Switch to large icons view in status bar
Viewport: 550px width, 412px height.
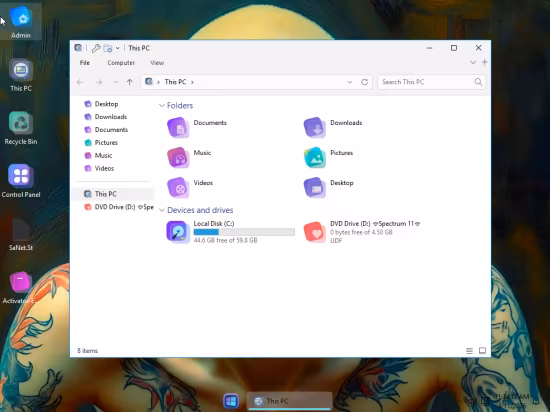(482, 351)
